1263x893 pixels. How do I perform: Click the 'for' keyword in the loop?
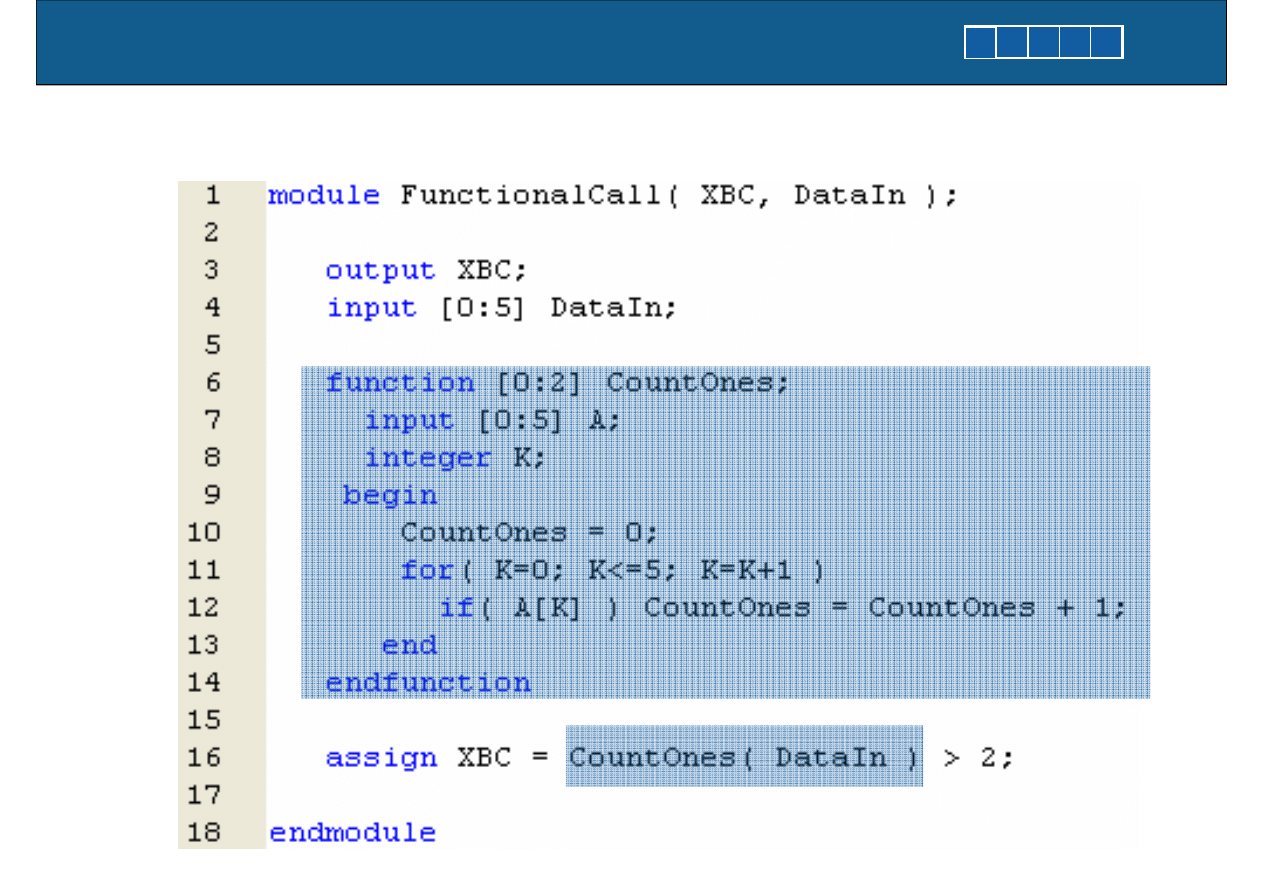pyautogui.click(x=426, y=570)
